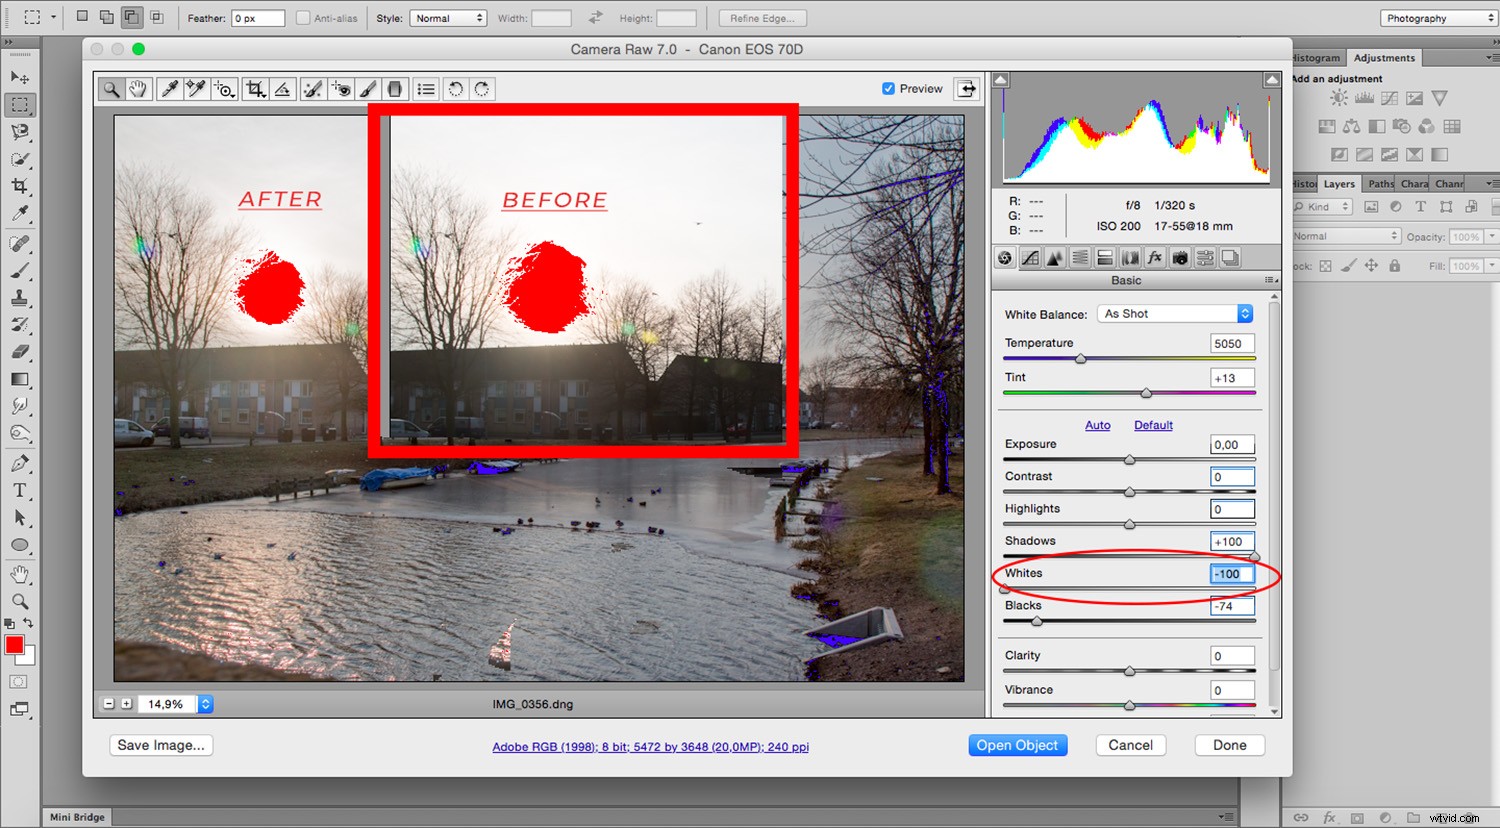Open the Style dropdown in the options bar
The image size is (1500, 828).
(448, 17)
